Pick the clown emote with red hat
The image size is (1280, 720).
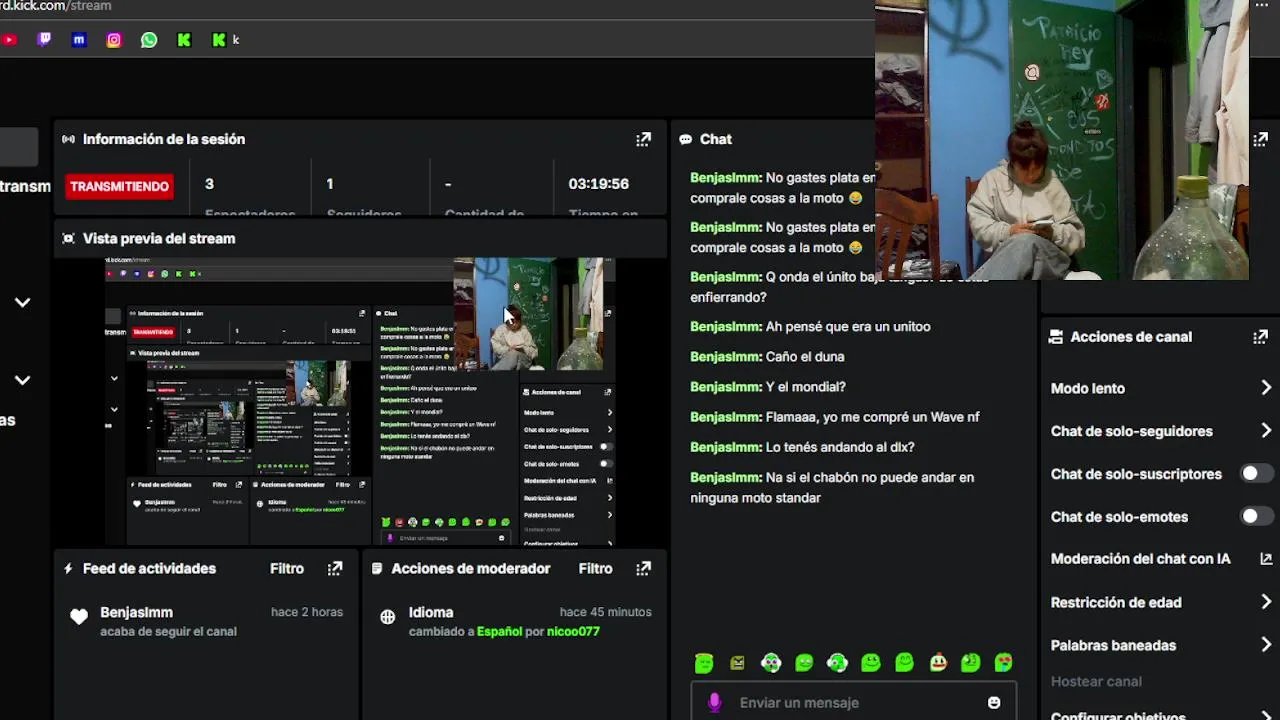(x=938, y=662)
